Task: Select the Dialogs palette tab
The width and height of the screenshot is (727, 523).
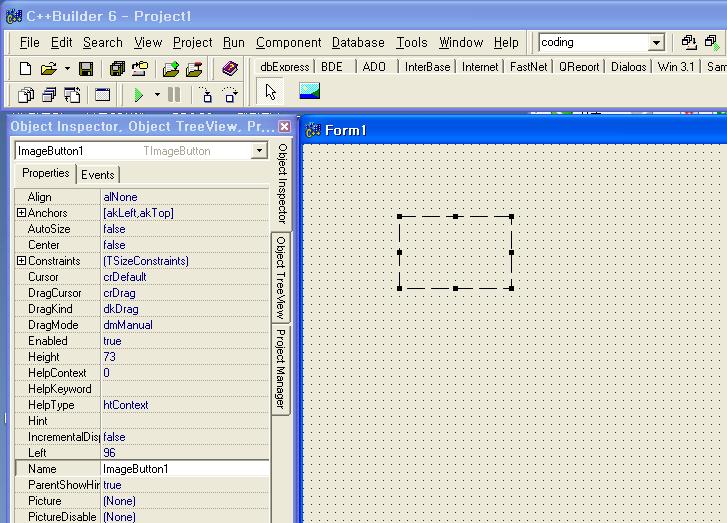Action: click(628, 67)
